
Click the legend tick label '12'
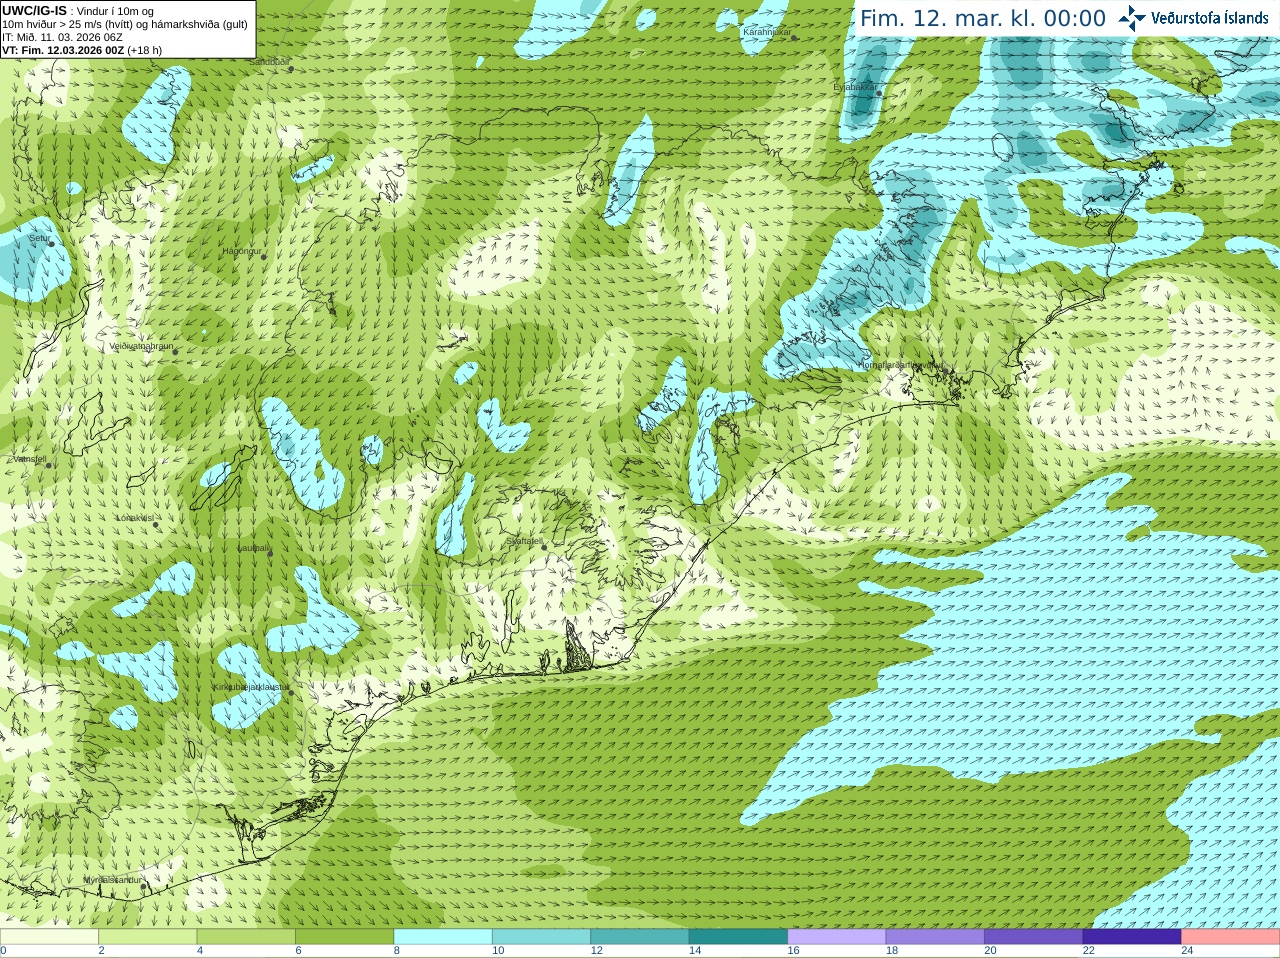pyautogui.click(x=596, y=951)
